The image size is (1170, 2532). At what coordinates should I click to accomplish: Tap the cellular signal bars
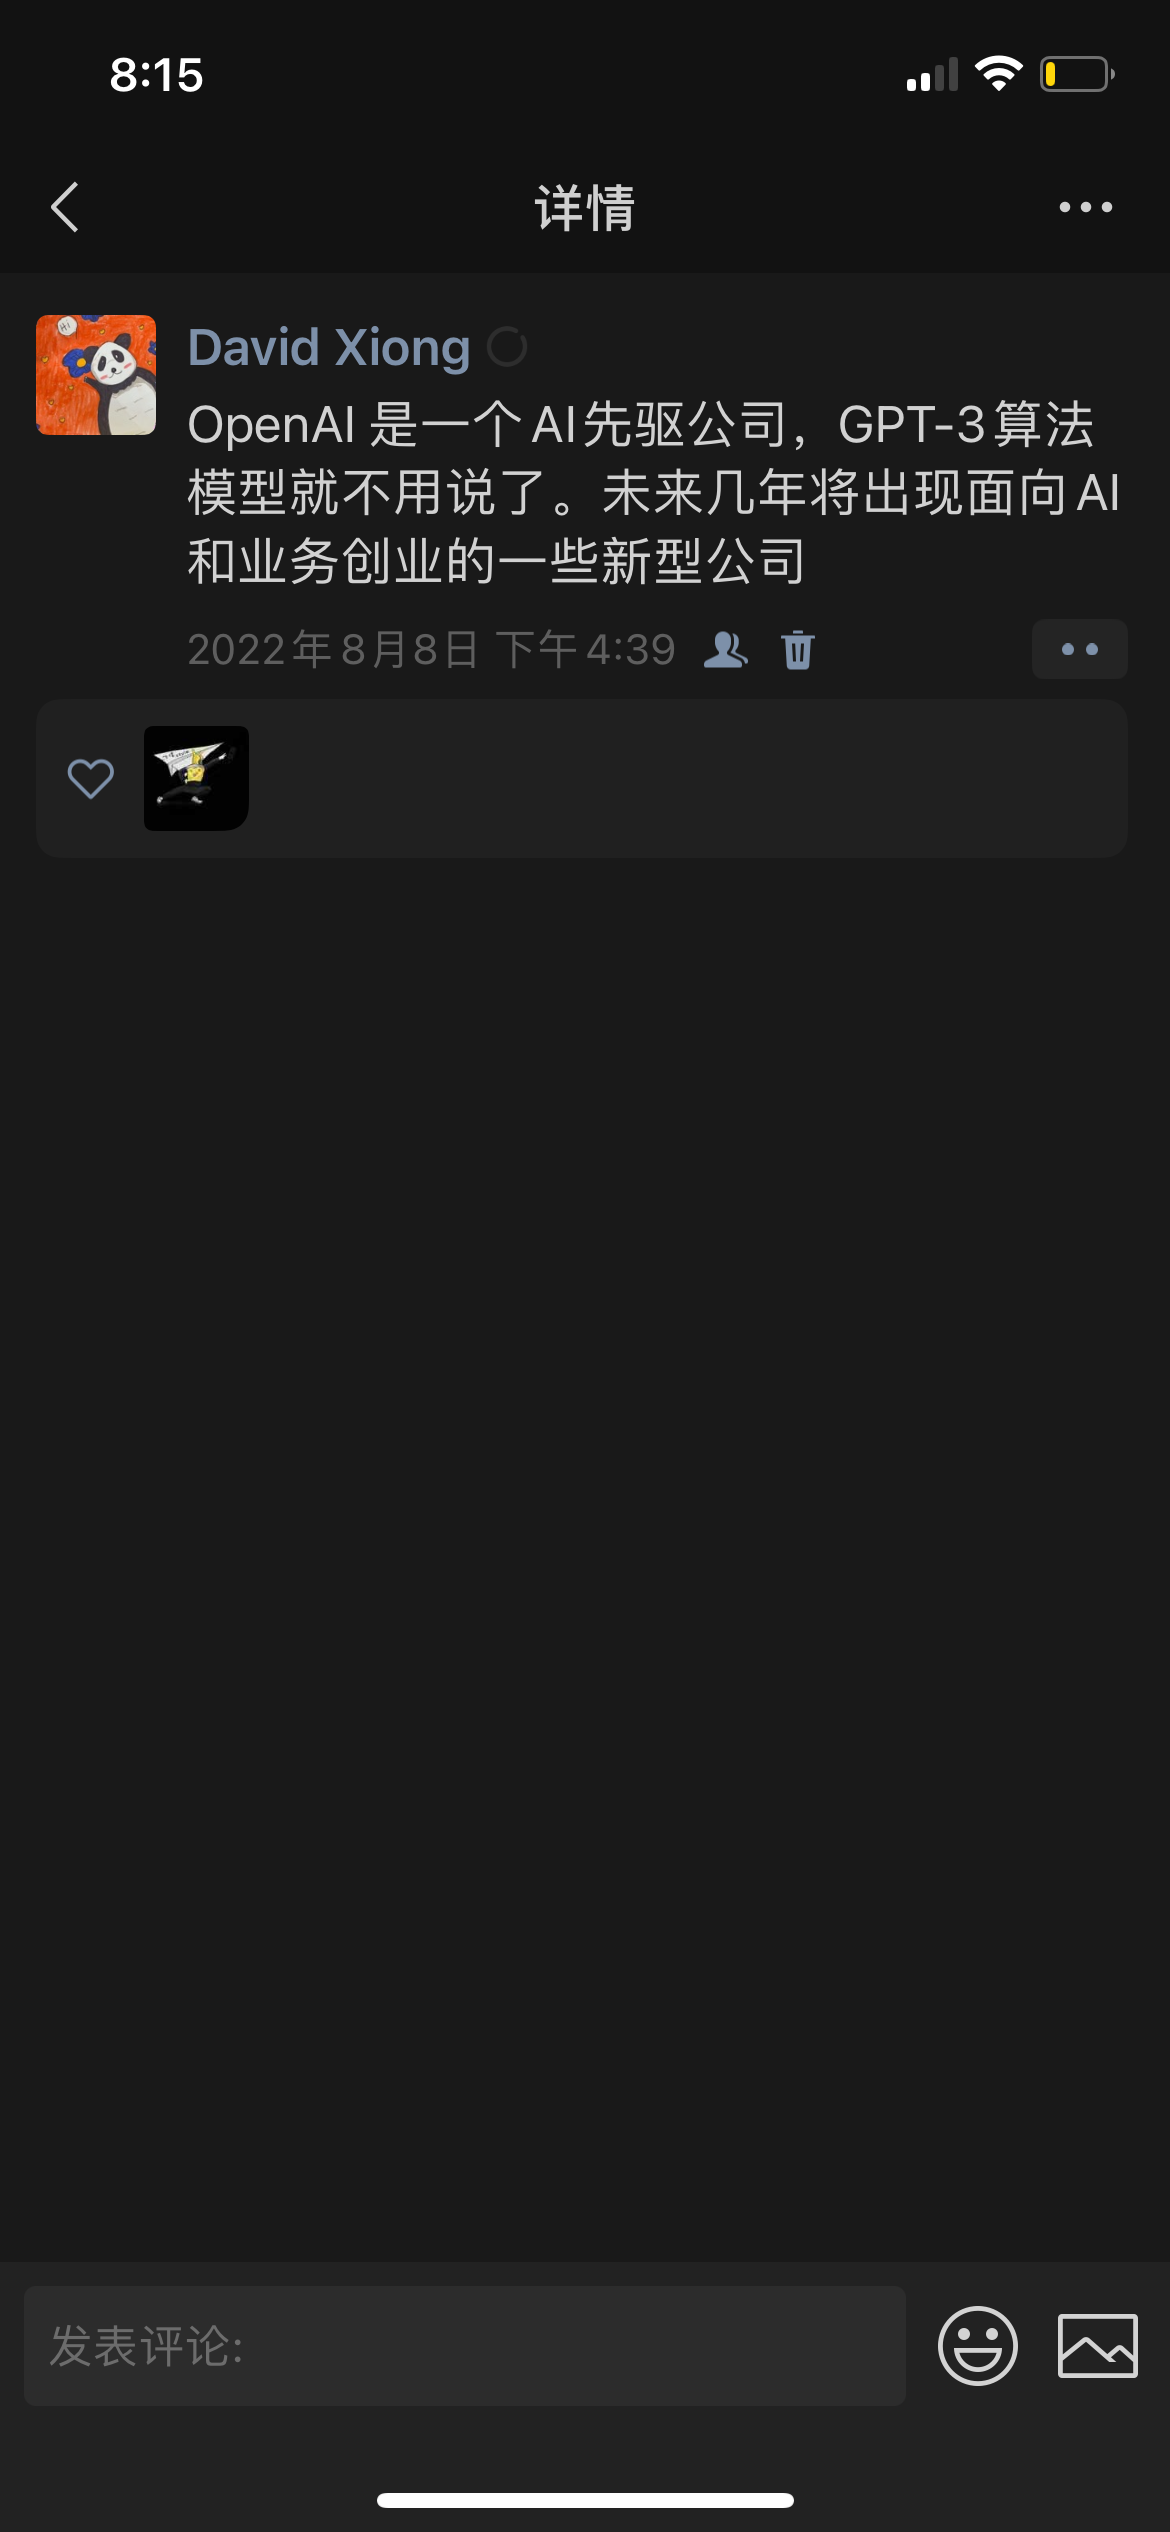932,74
